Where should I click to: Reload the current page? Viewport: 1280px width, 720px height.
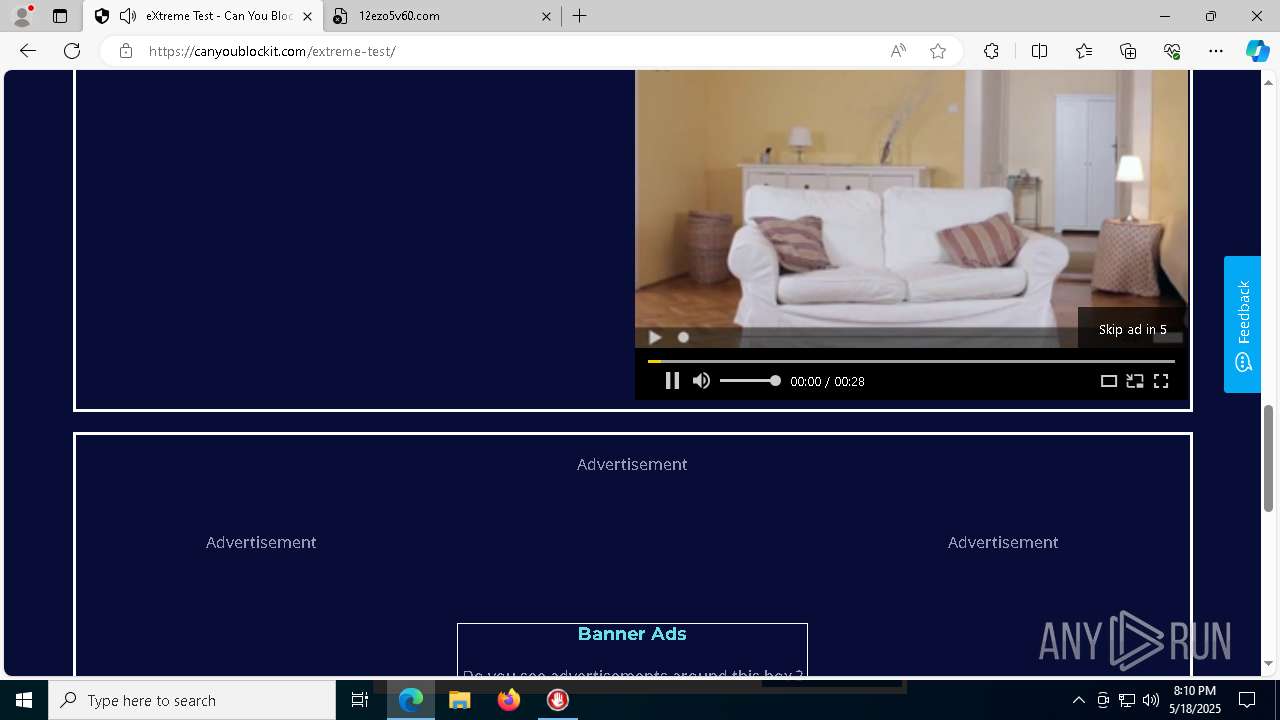[x=72, y=51]
